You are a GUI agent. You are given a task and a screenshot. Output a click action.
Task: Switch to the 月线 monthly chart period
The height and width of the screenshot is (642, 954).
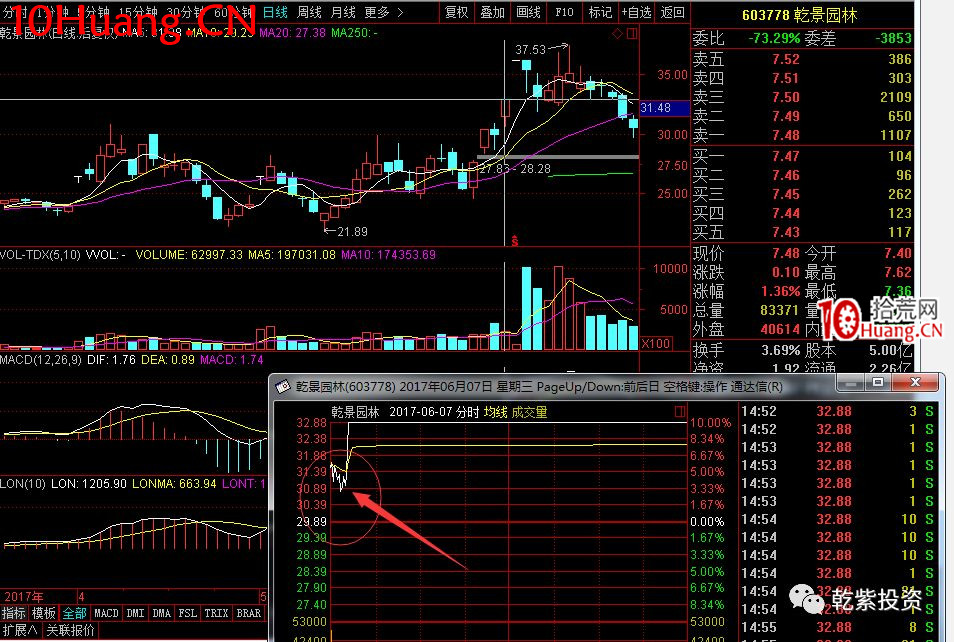343,12
